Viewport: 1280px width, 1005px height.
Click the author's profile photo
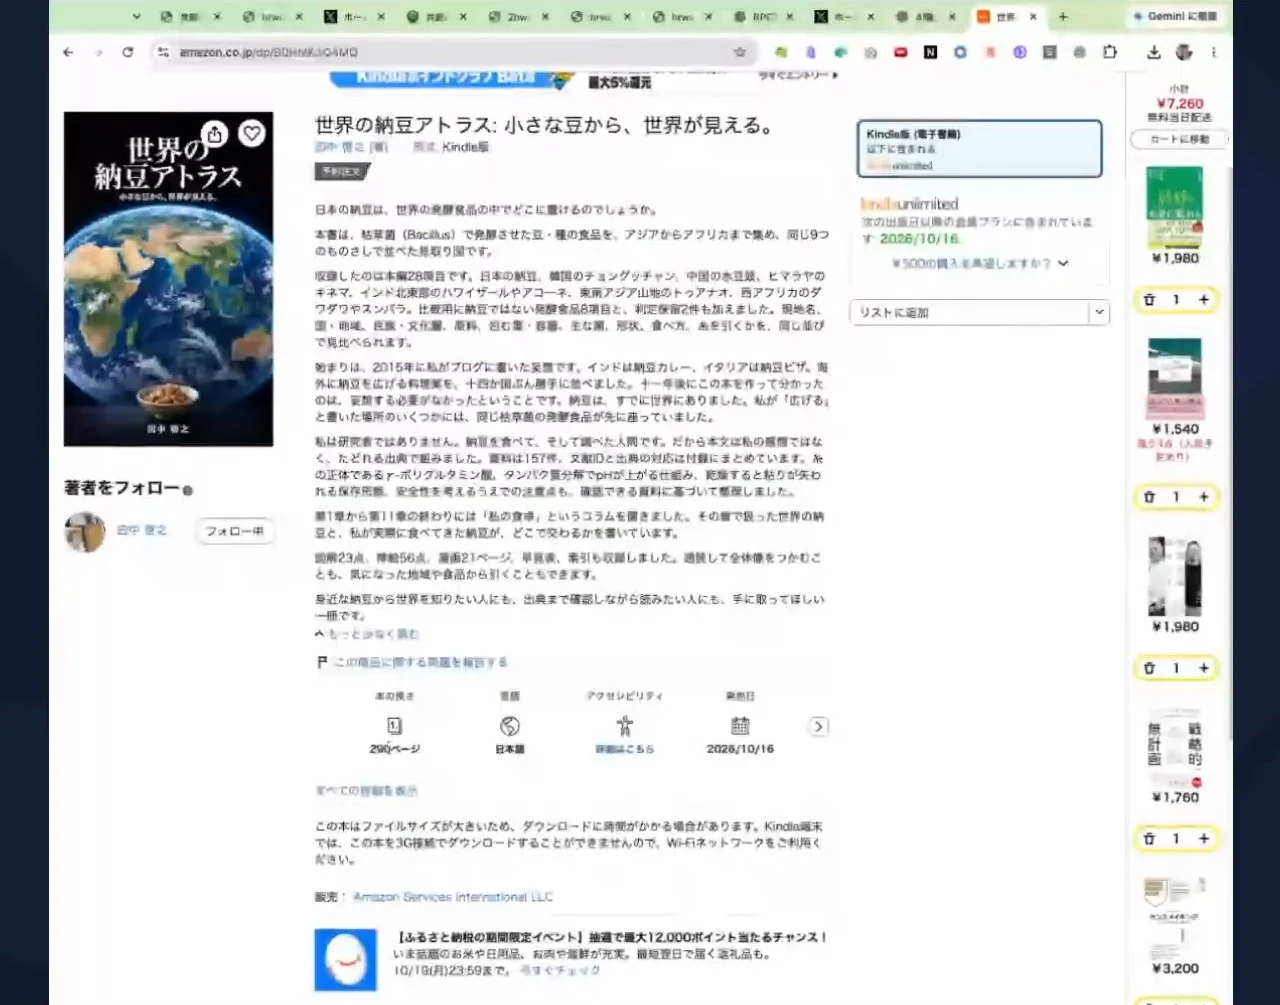[85, 532]
